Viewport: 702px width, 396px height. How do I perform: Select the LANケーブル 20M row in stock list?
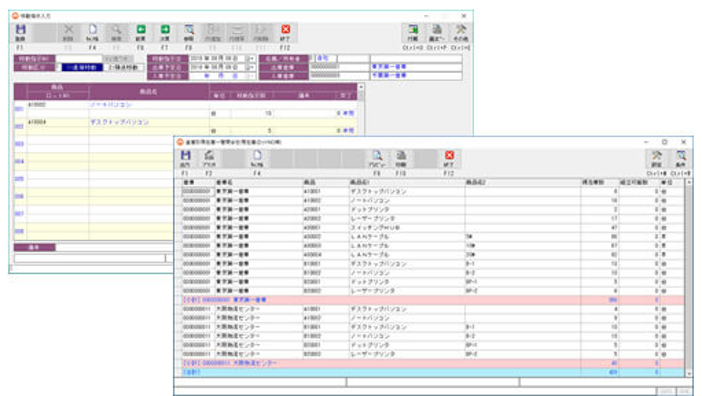(x=432, y=255)
